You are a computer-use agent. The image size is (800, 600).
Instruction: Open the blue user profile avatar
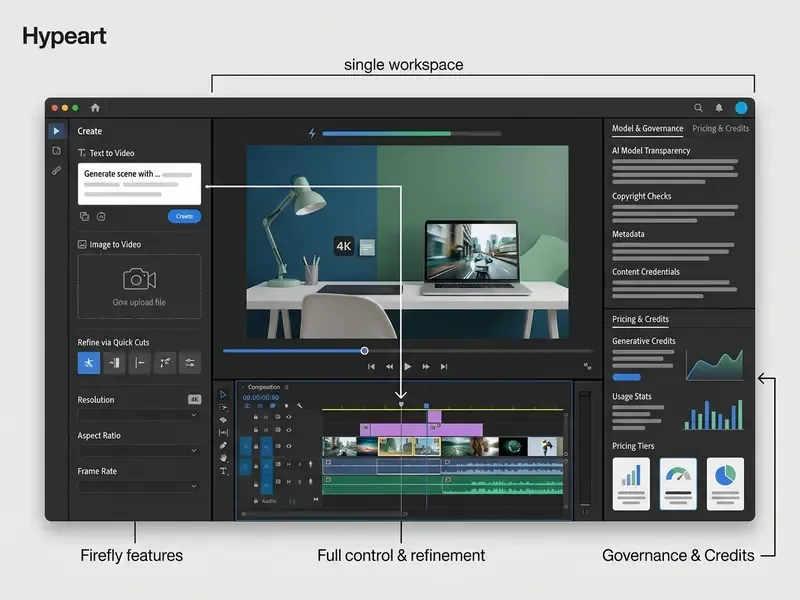[741, 108]
